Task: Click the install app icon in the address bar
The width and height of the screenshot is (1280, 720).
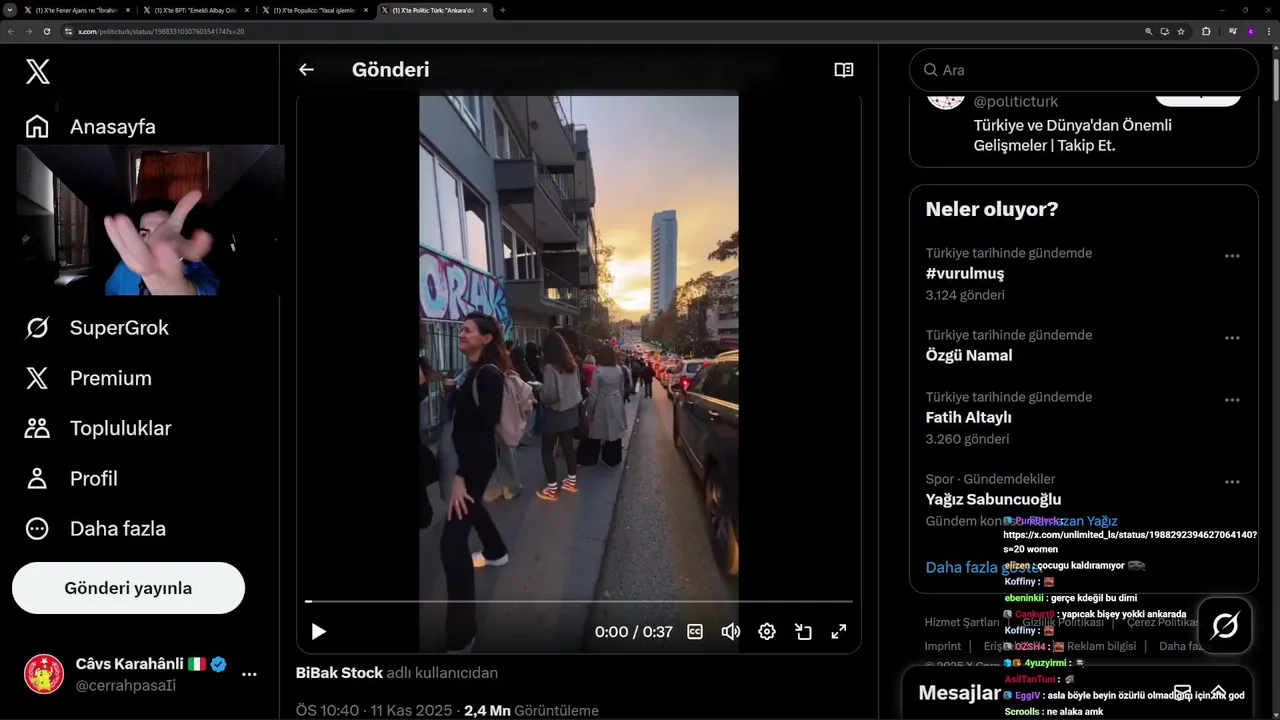Action: [1165, 31]
